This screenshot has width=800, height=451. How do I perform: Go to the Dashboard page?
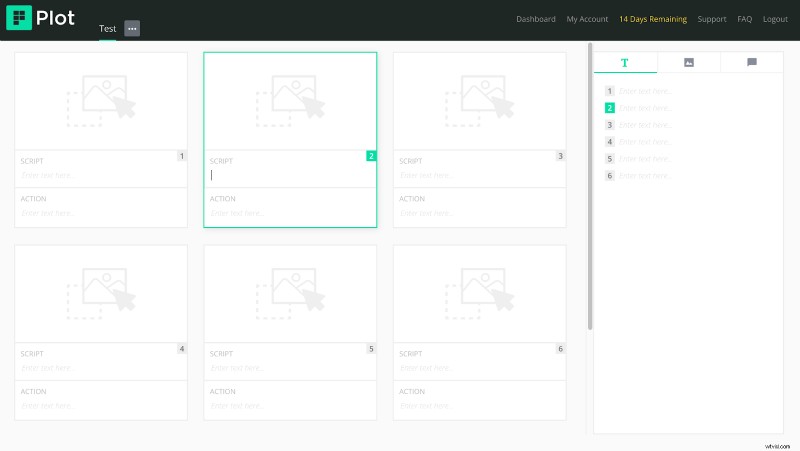(x=536, y=19)
